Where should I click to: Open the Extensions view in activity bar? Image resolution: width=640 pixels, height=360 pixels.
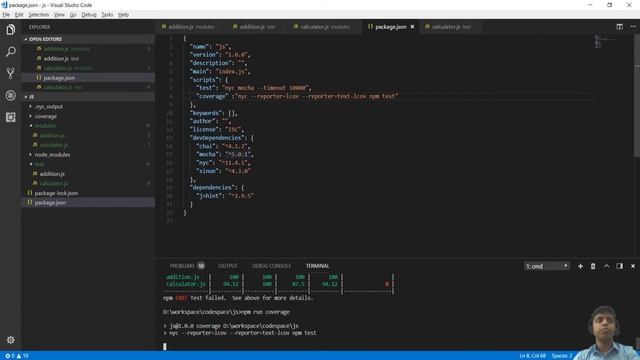pyautogui.click(x=11, y=118)
